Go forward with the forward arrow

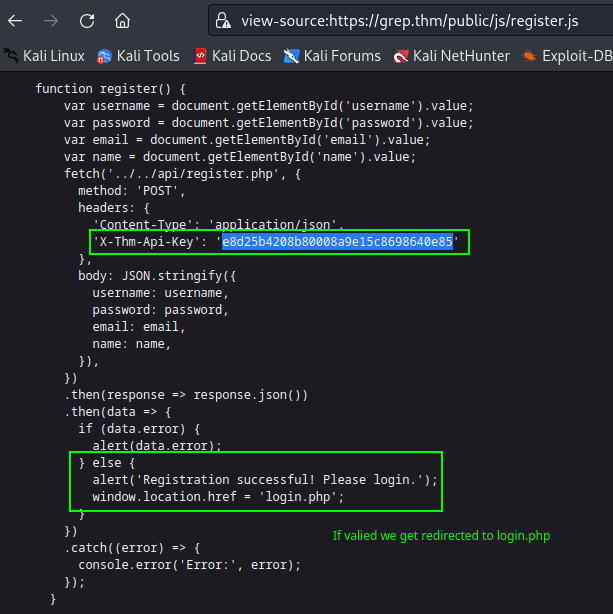[x=51, y=21]
